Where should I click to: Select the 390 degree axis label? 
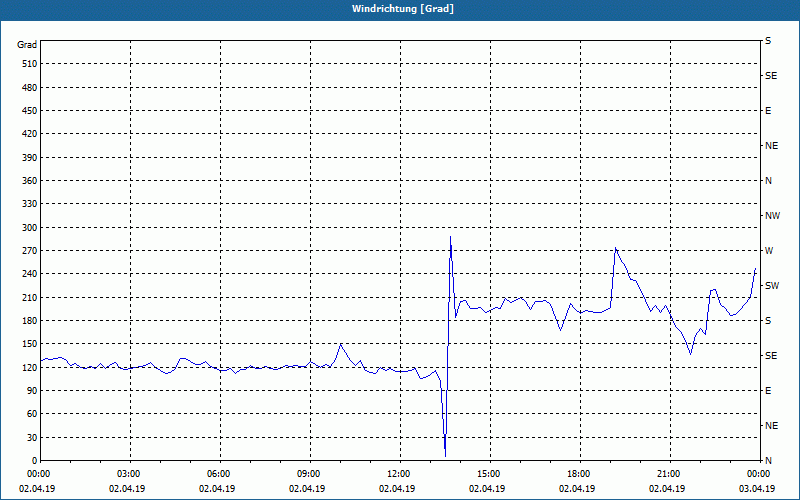(30, 158)
